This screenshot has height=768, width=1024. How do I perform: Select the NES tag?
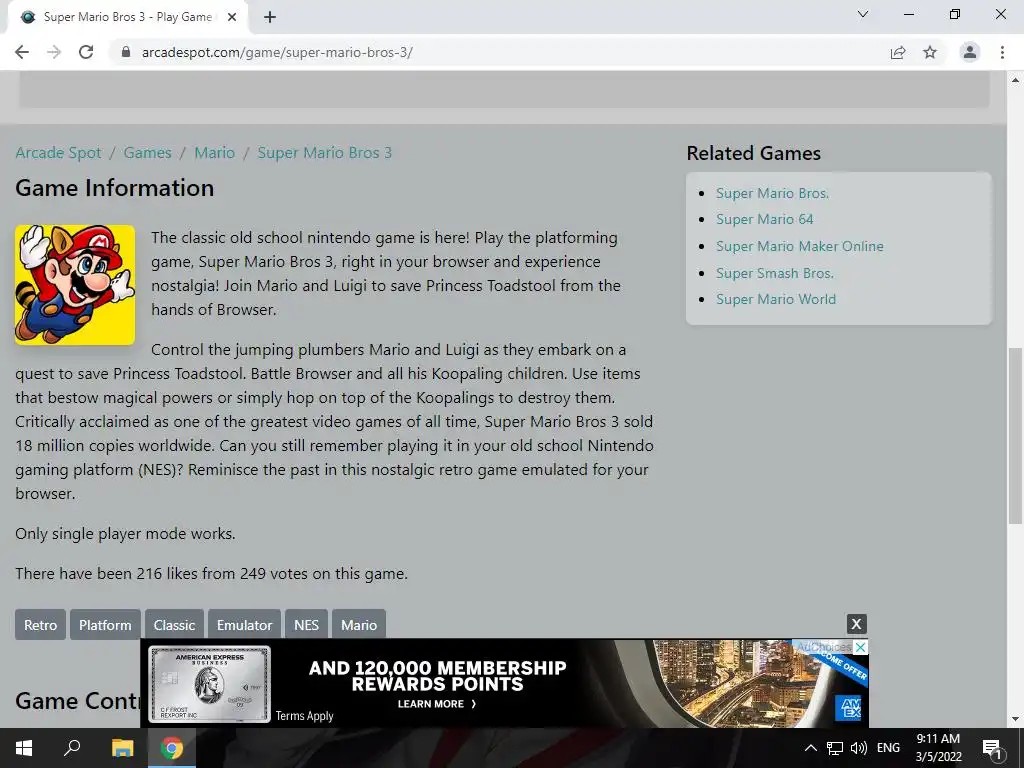pos(306,625)
